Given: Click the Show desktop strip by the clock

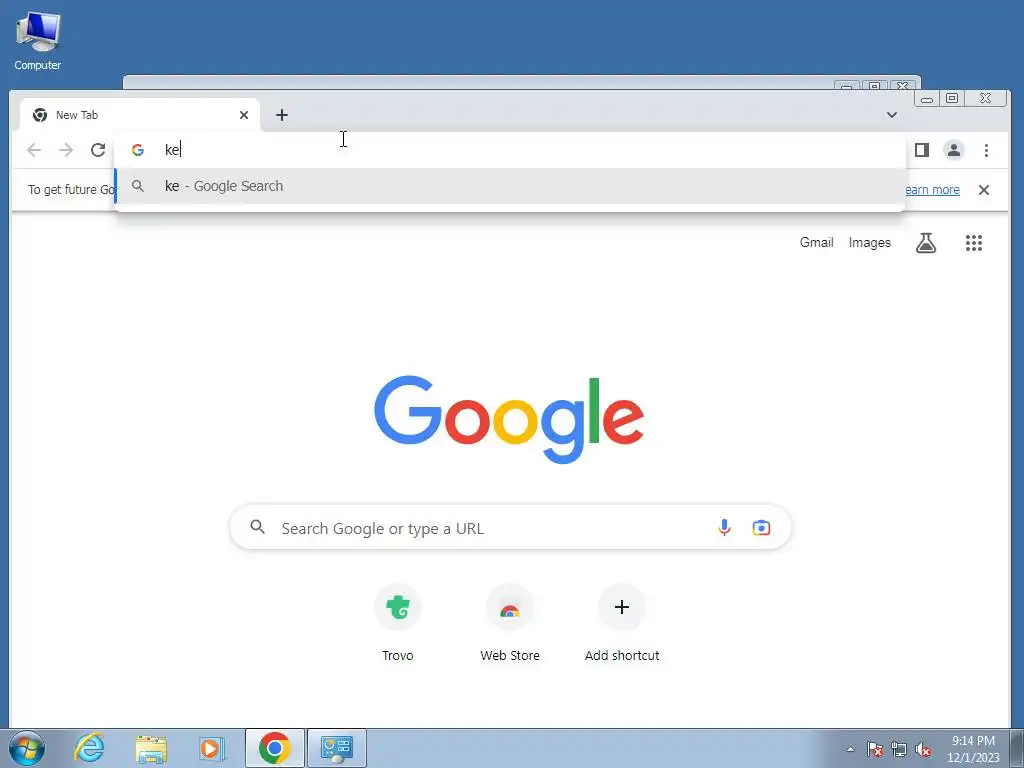Looking at the screenshot, I should [x=1016, y=748].
